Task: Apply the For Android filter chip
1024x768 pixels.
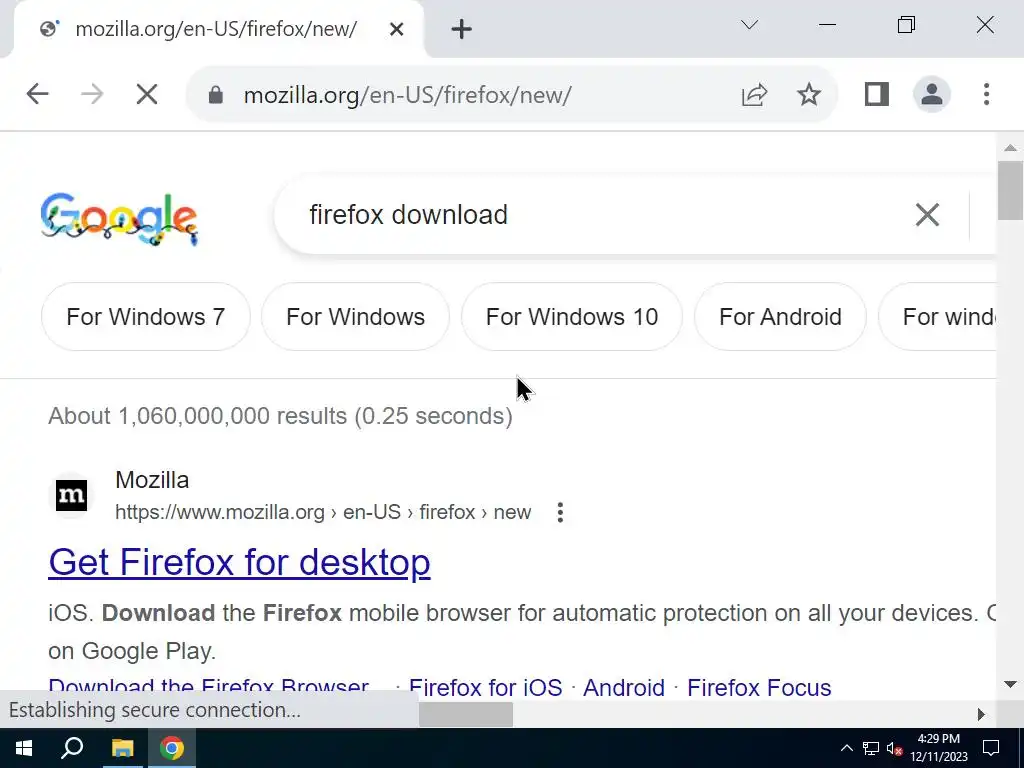Action: (x=780, y=317)
